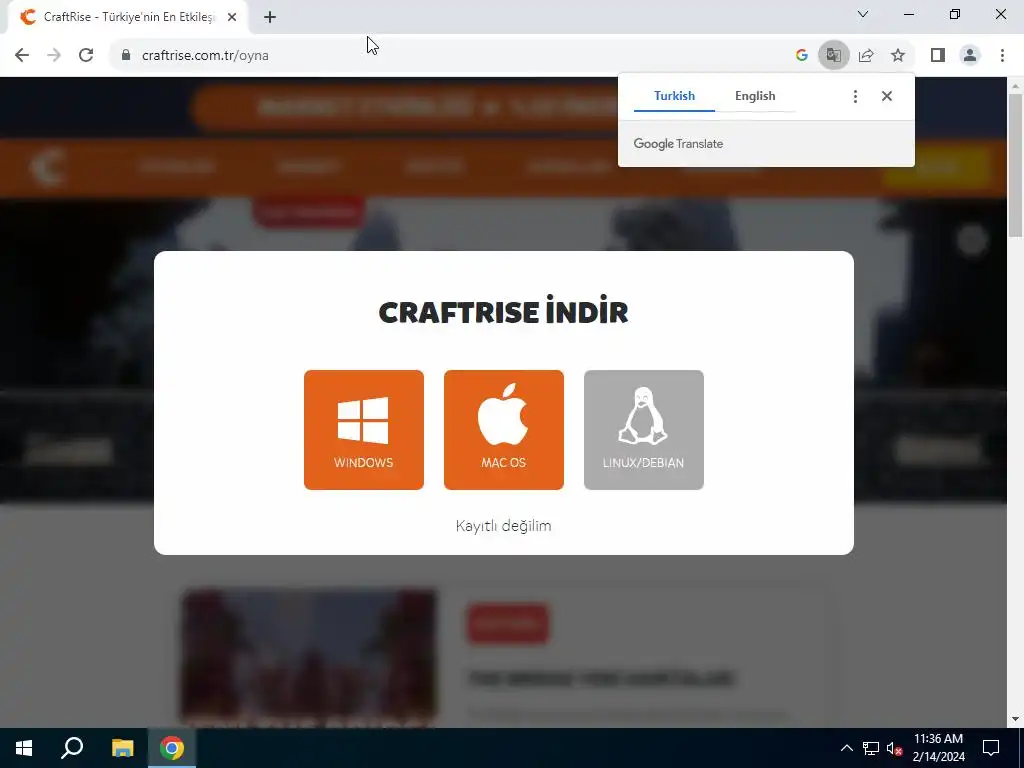
Task: Reload the current page
Action: [x=86, y=56]
